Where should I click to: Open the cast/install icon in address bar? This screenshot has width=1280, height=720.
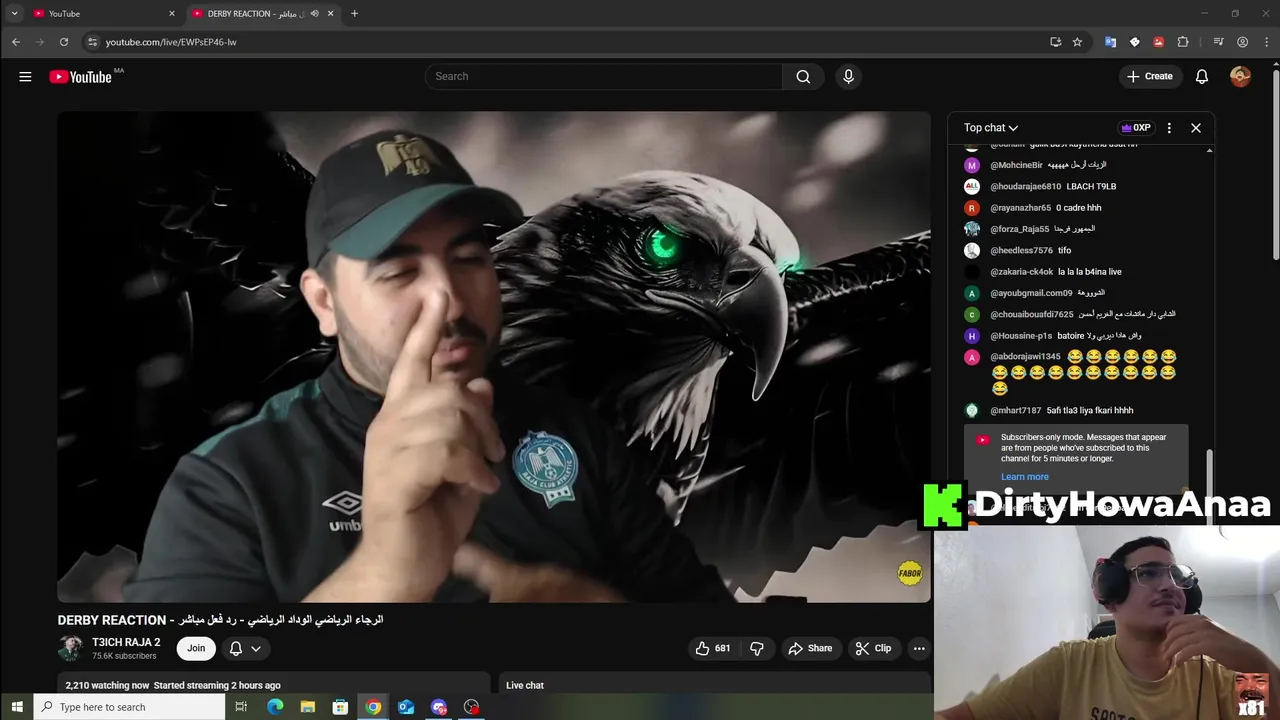pos(1055,42)
